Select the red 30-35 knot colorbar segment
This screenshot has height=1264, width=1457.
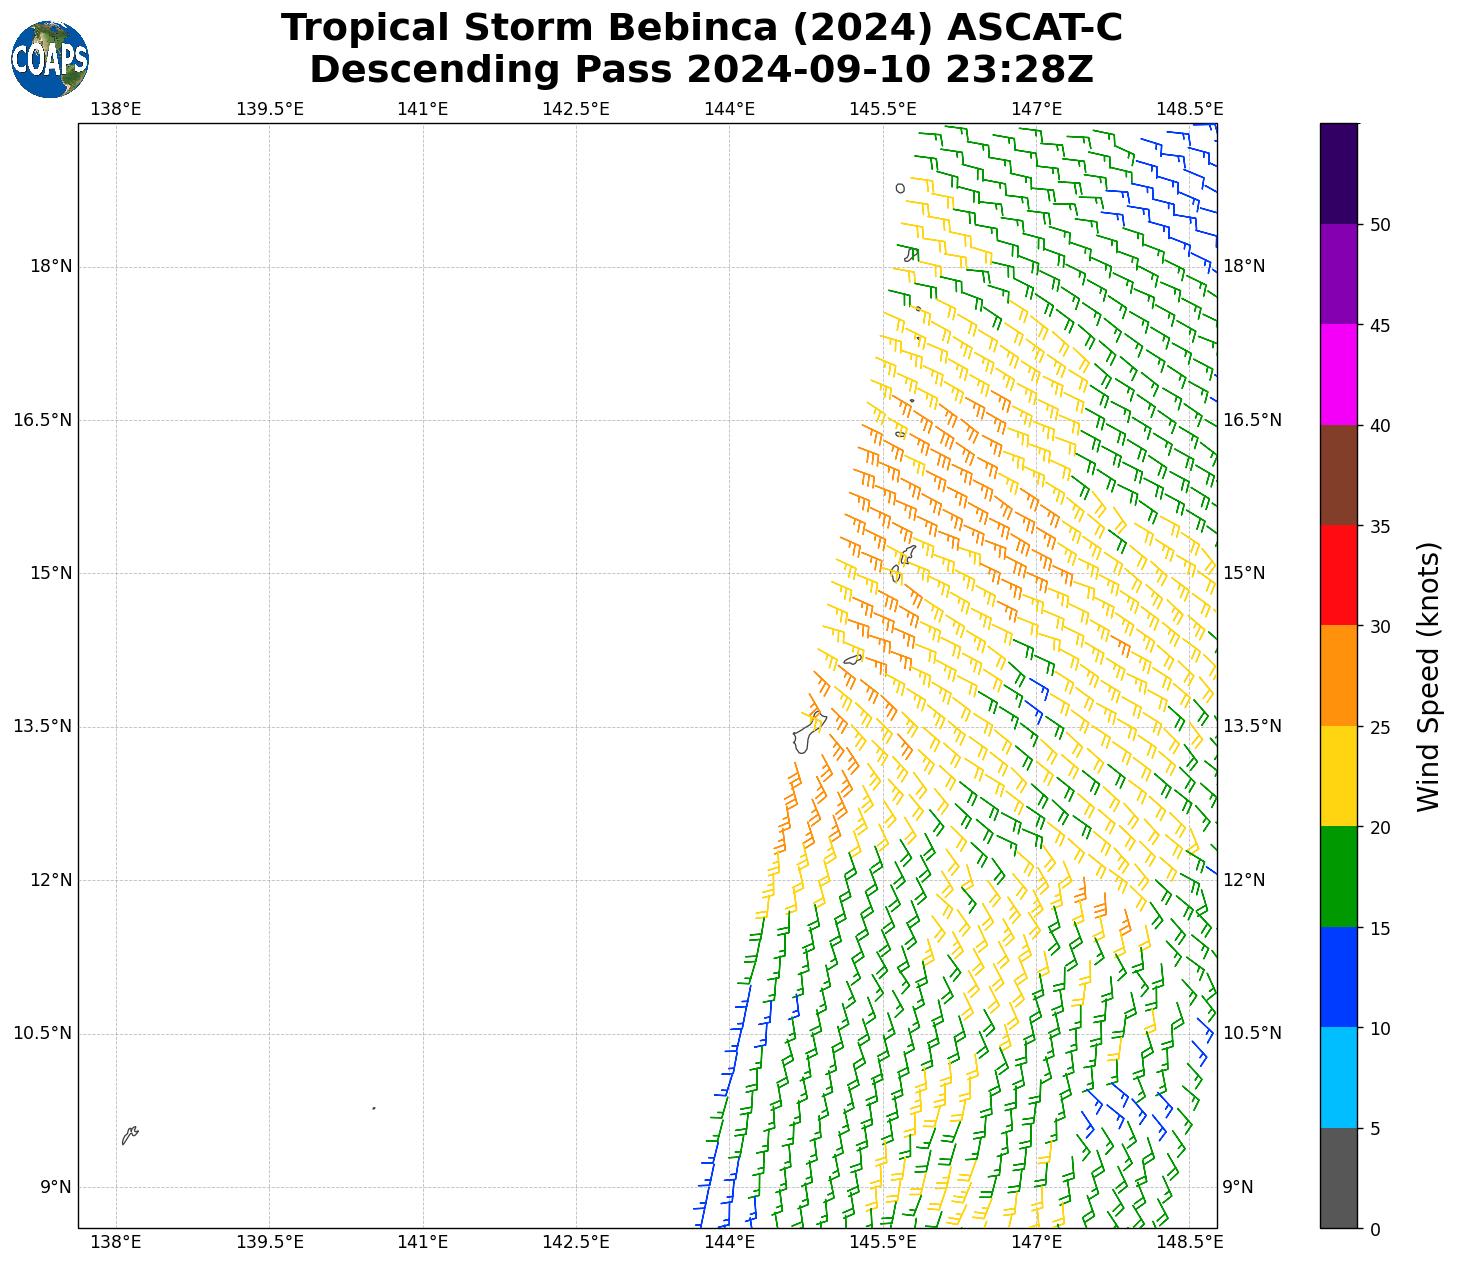(1338, 575)
